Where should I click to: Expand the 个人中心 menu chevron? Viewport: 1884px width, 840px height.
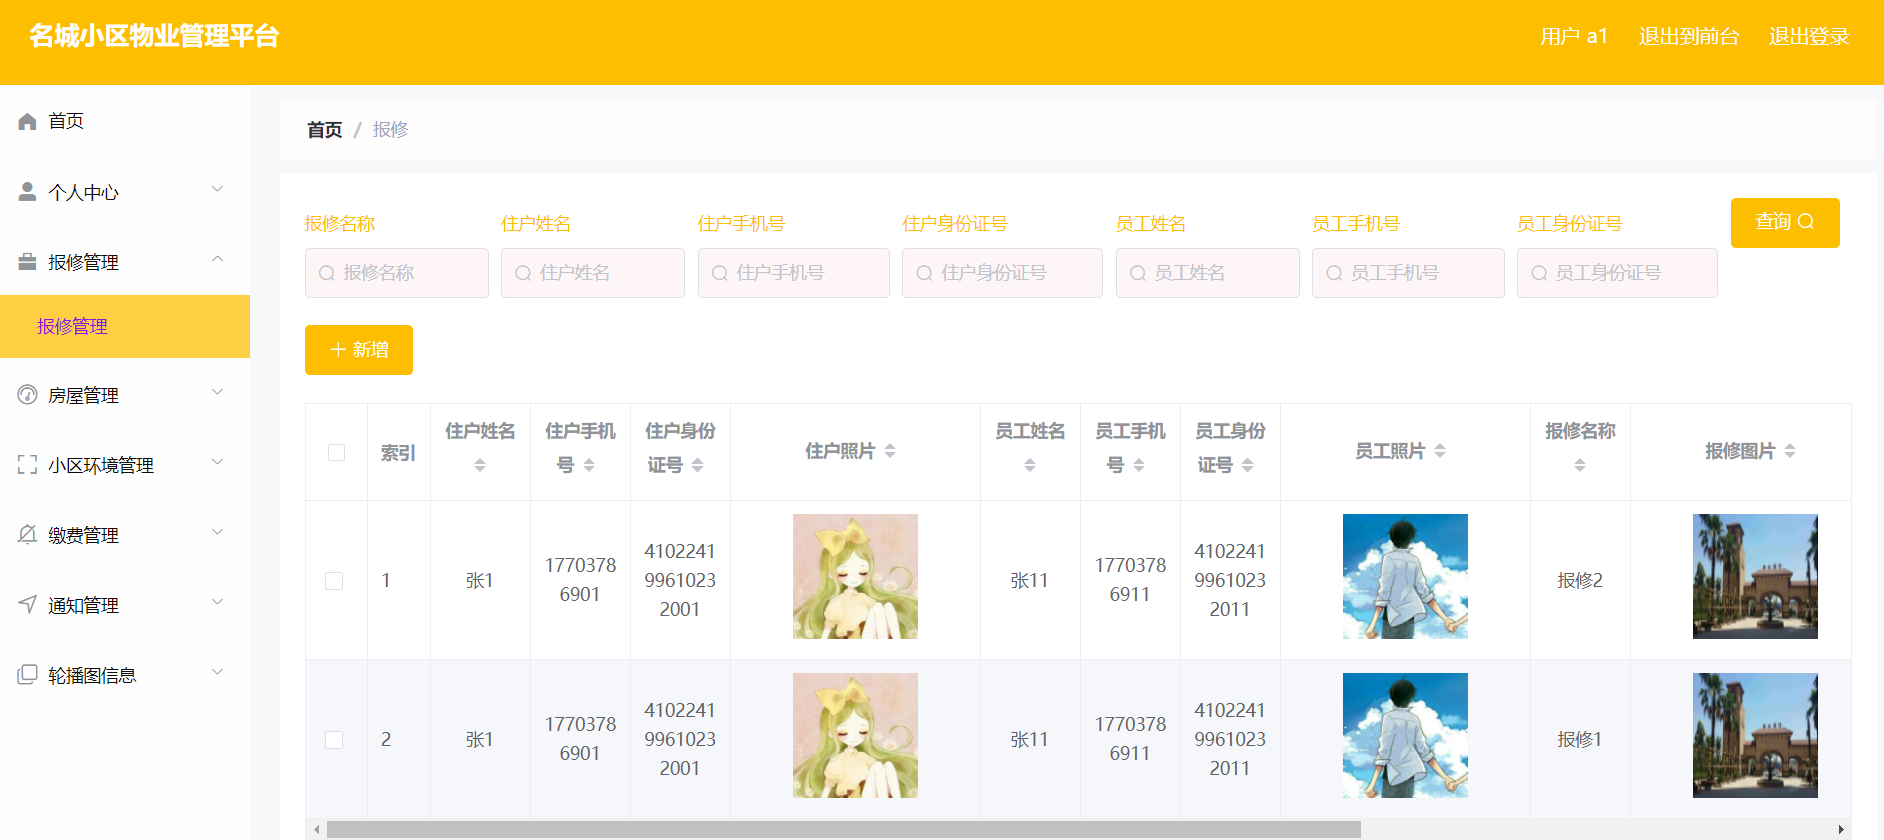click(x=217, y=189)
